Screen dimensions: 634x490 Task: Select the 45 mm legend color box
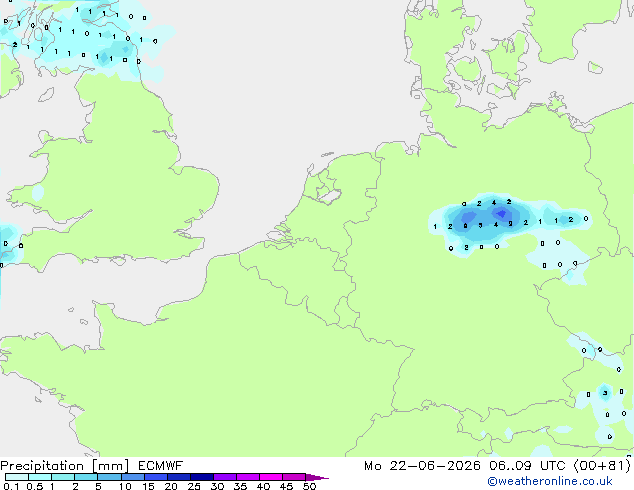coord(294,477)
